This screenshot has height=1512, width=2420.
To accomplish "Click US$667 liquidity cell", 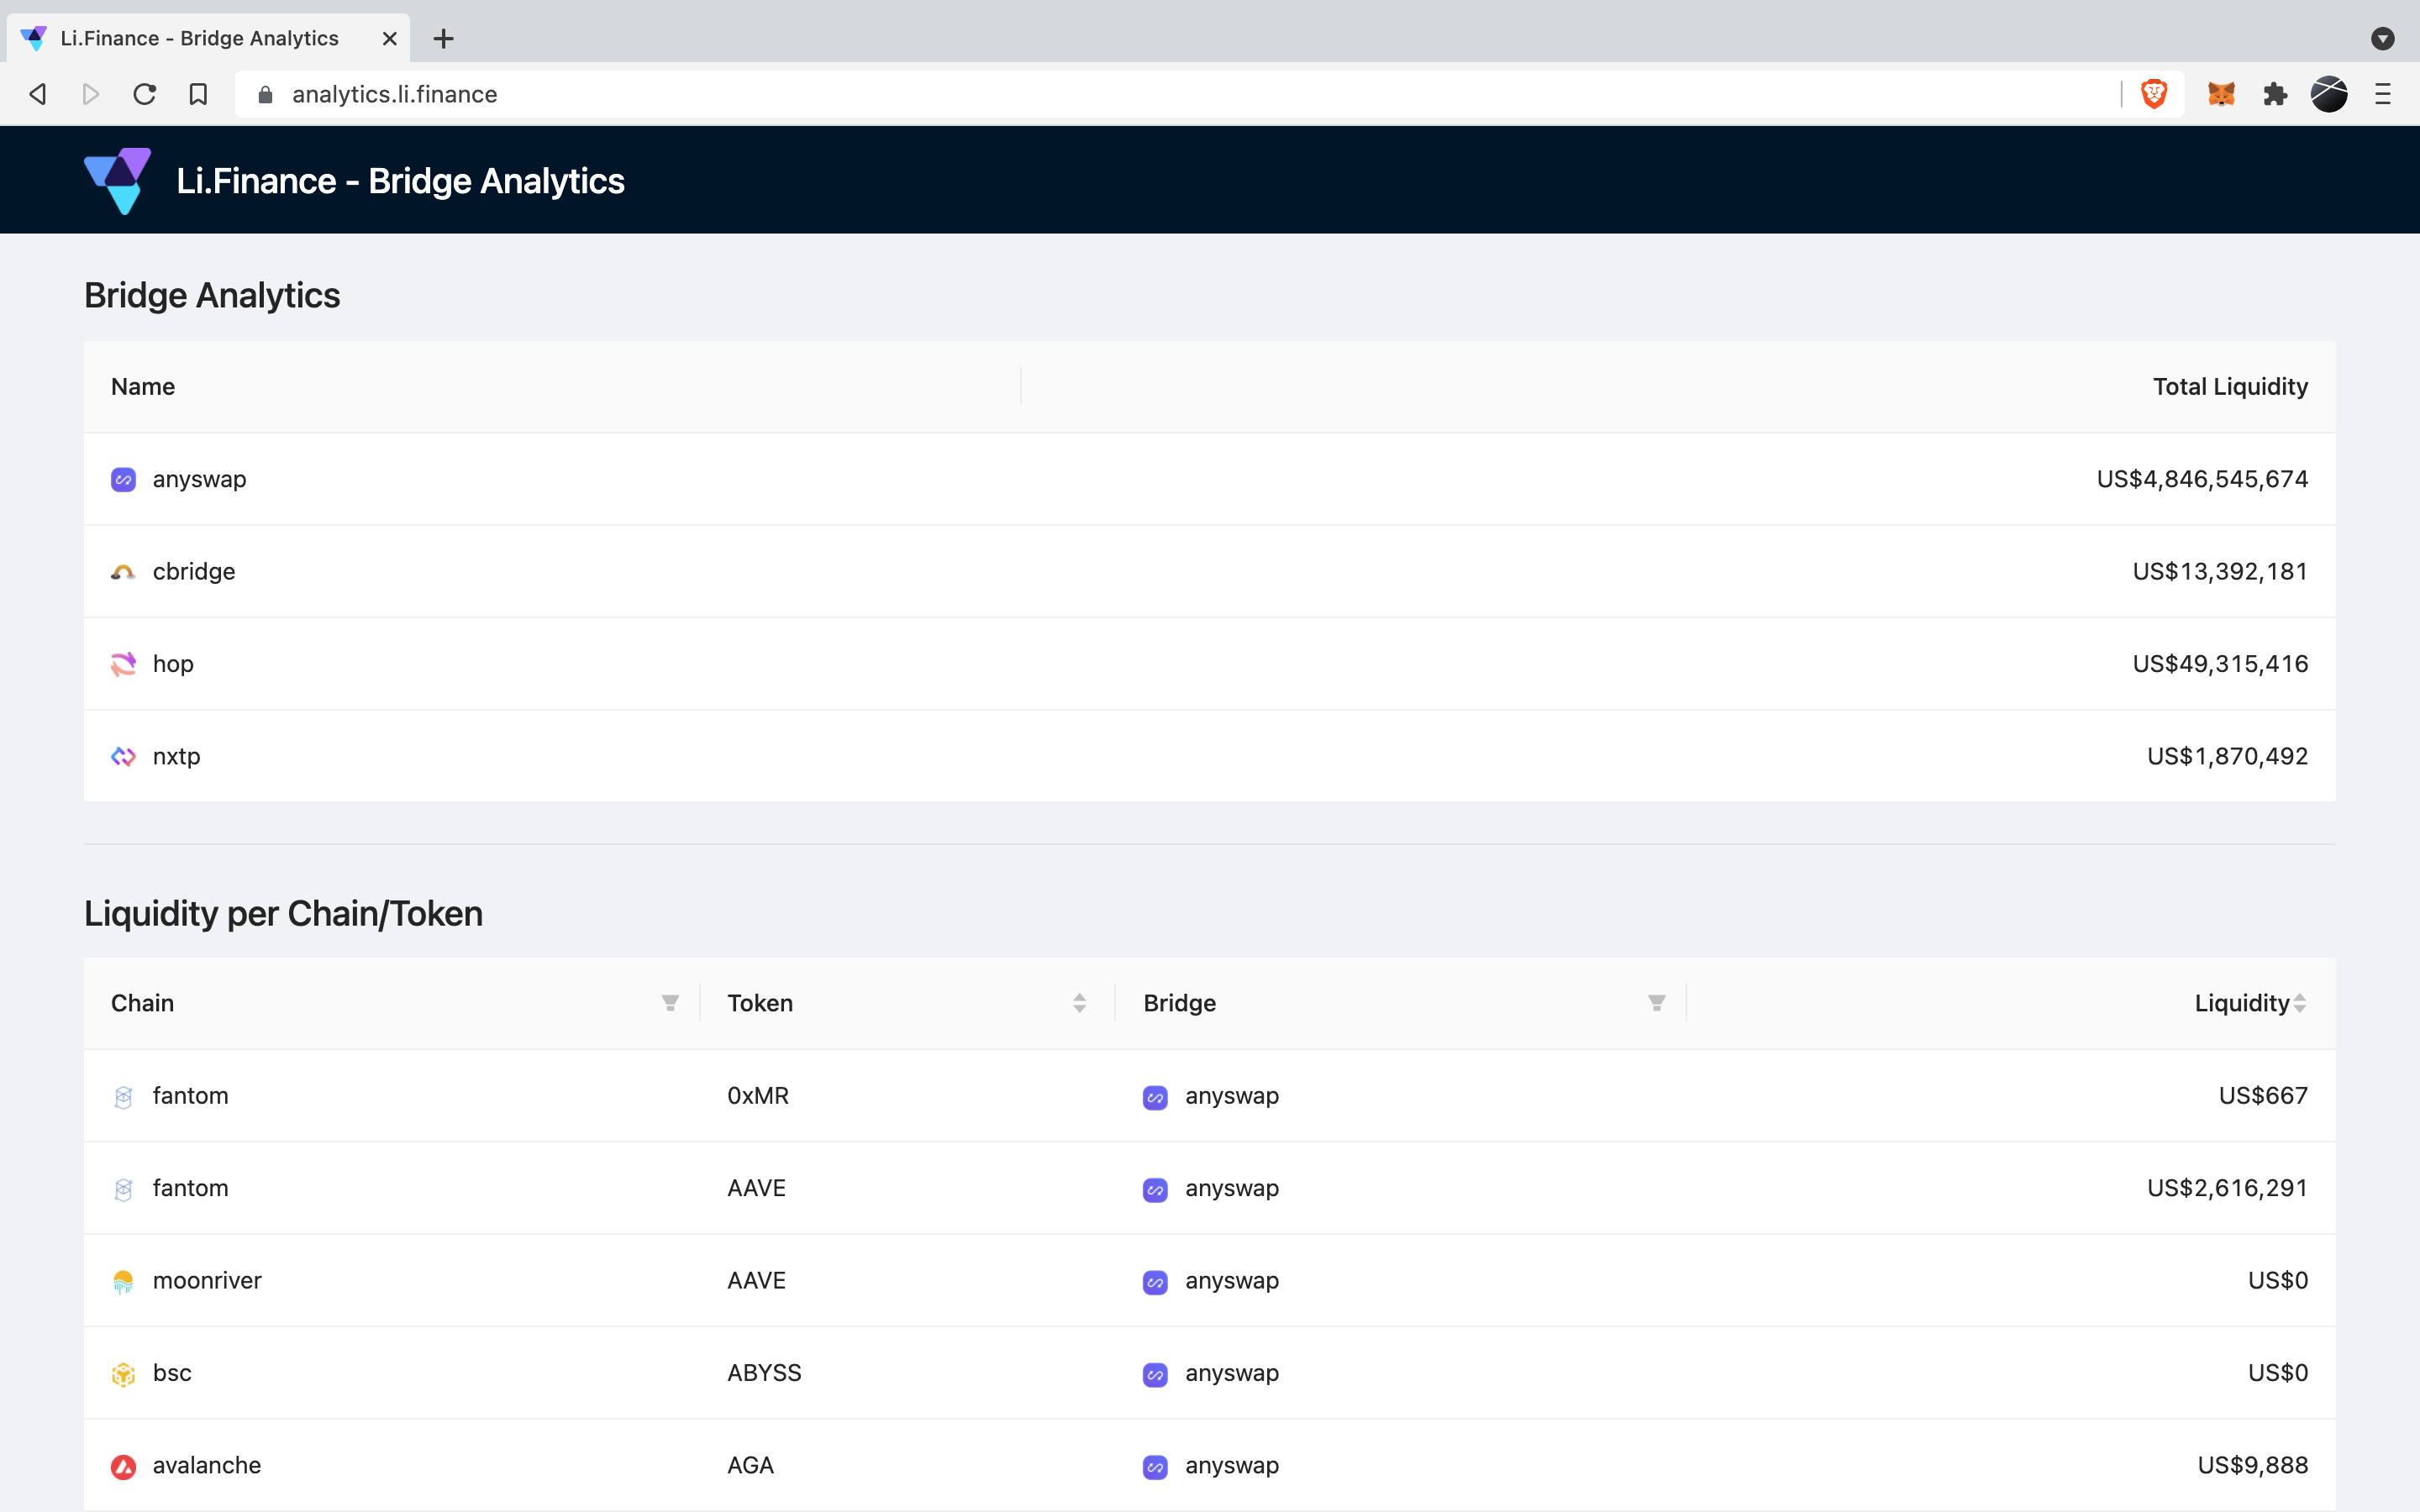I will [2263, 1096].
